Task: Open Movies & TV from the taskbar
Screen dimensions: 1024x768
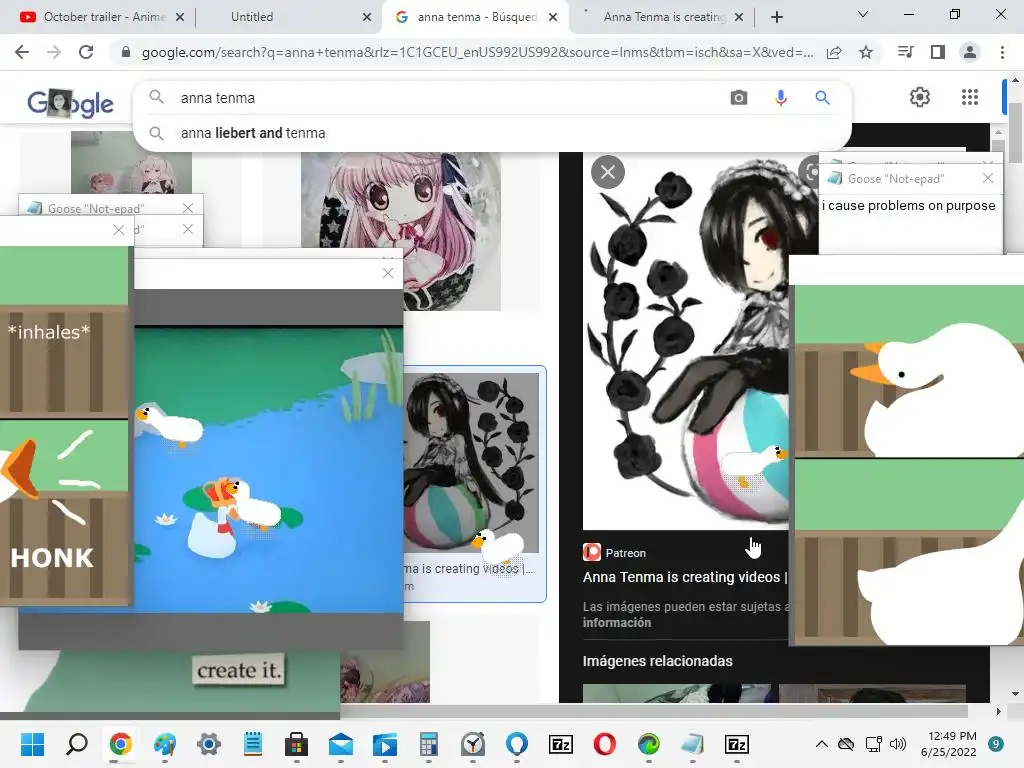Action: 385,744
